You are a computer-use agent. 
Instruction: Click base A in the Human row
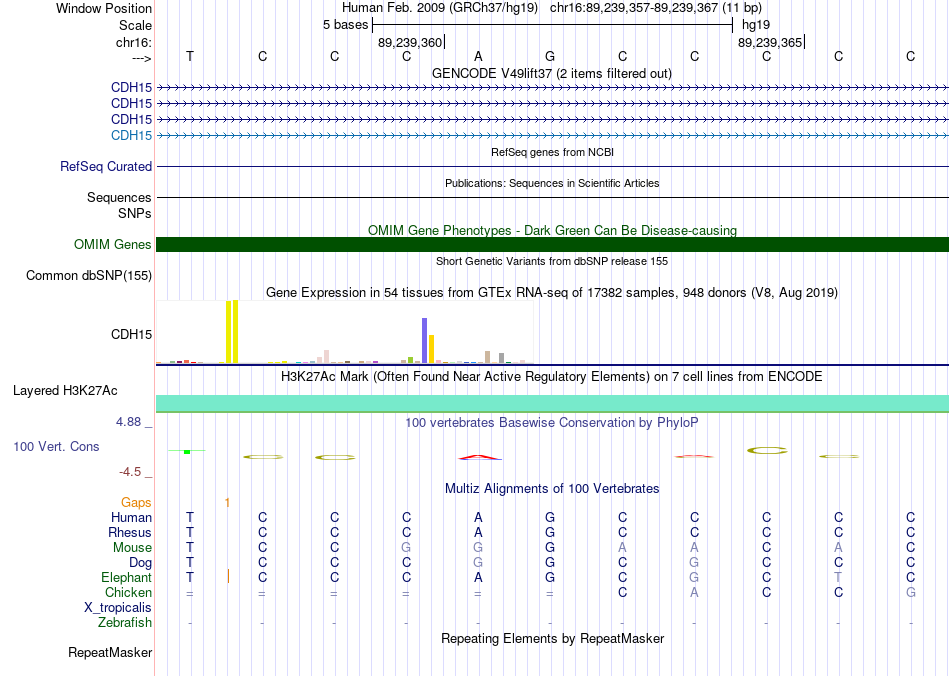478,517
